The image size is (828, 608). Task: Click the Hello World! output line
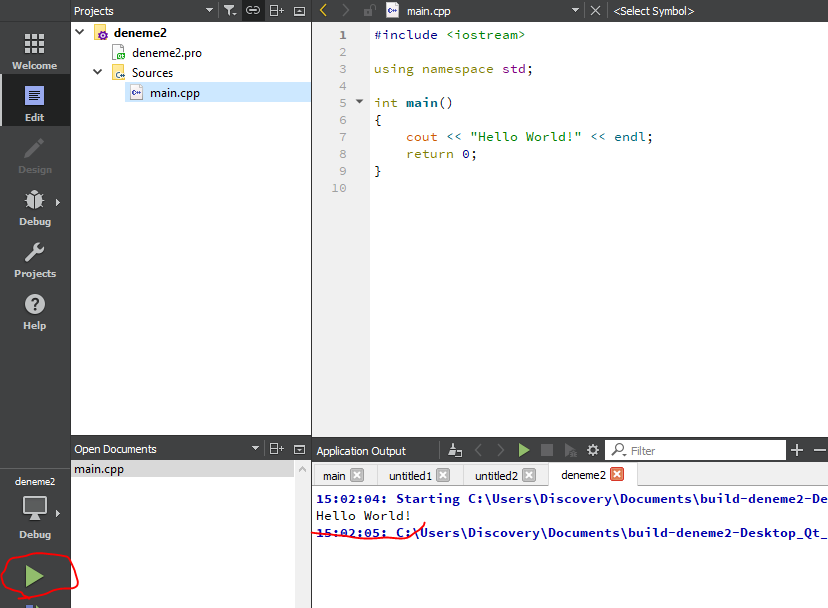pyautogui.click(x=363, y=516)
